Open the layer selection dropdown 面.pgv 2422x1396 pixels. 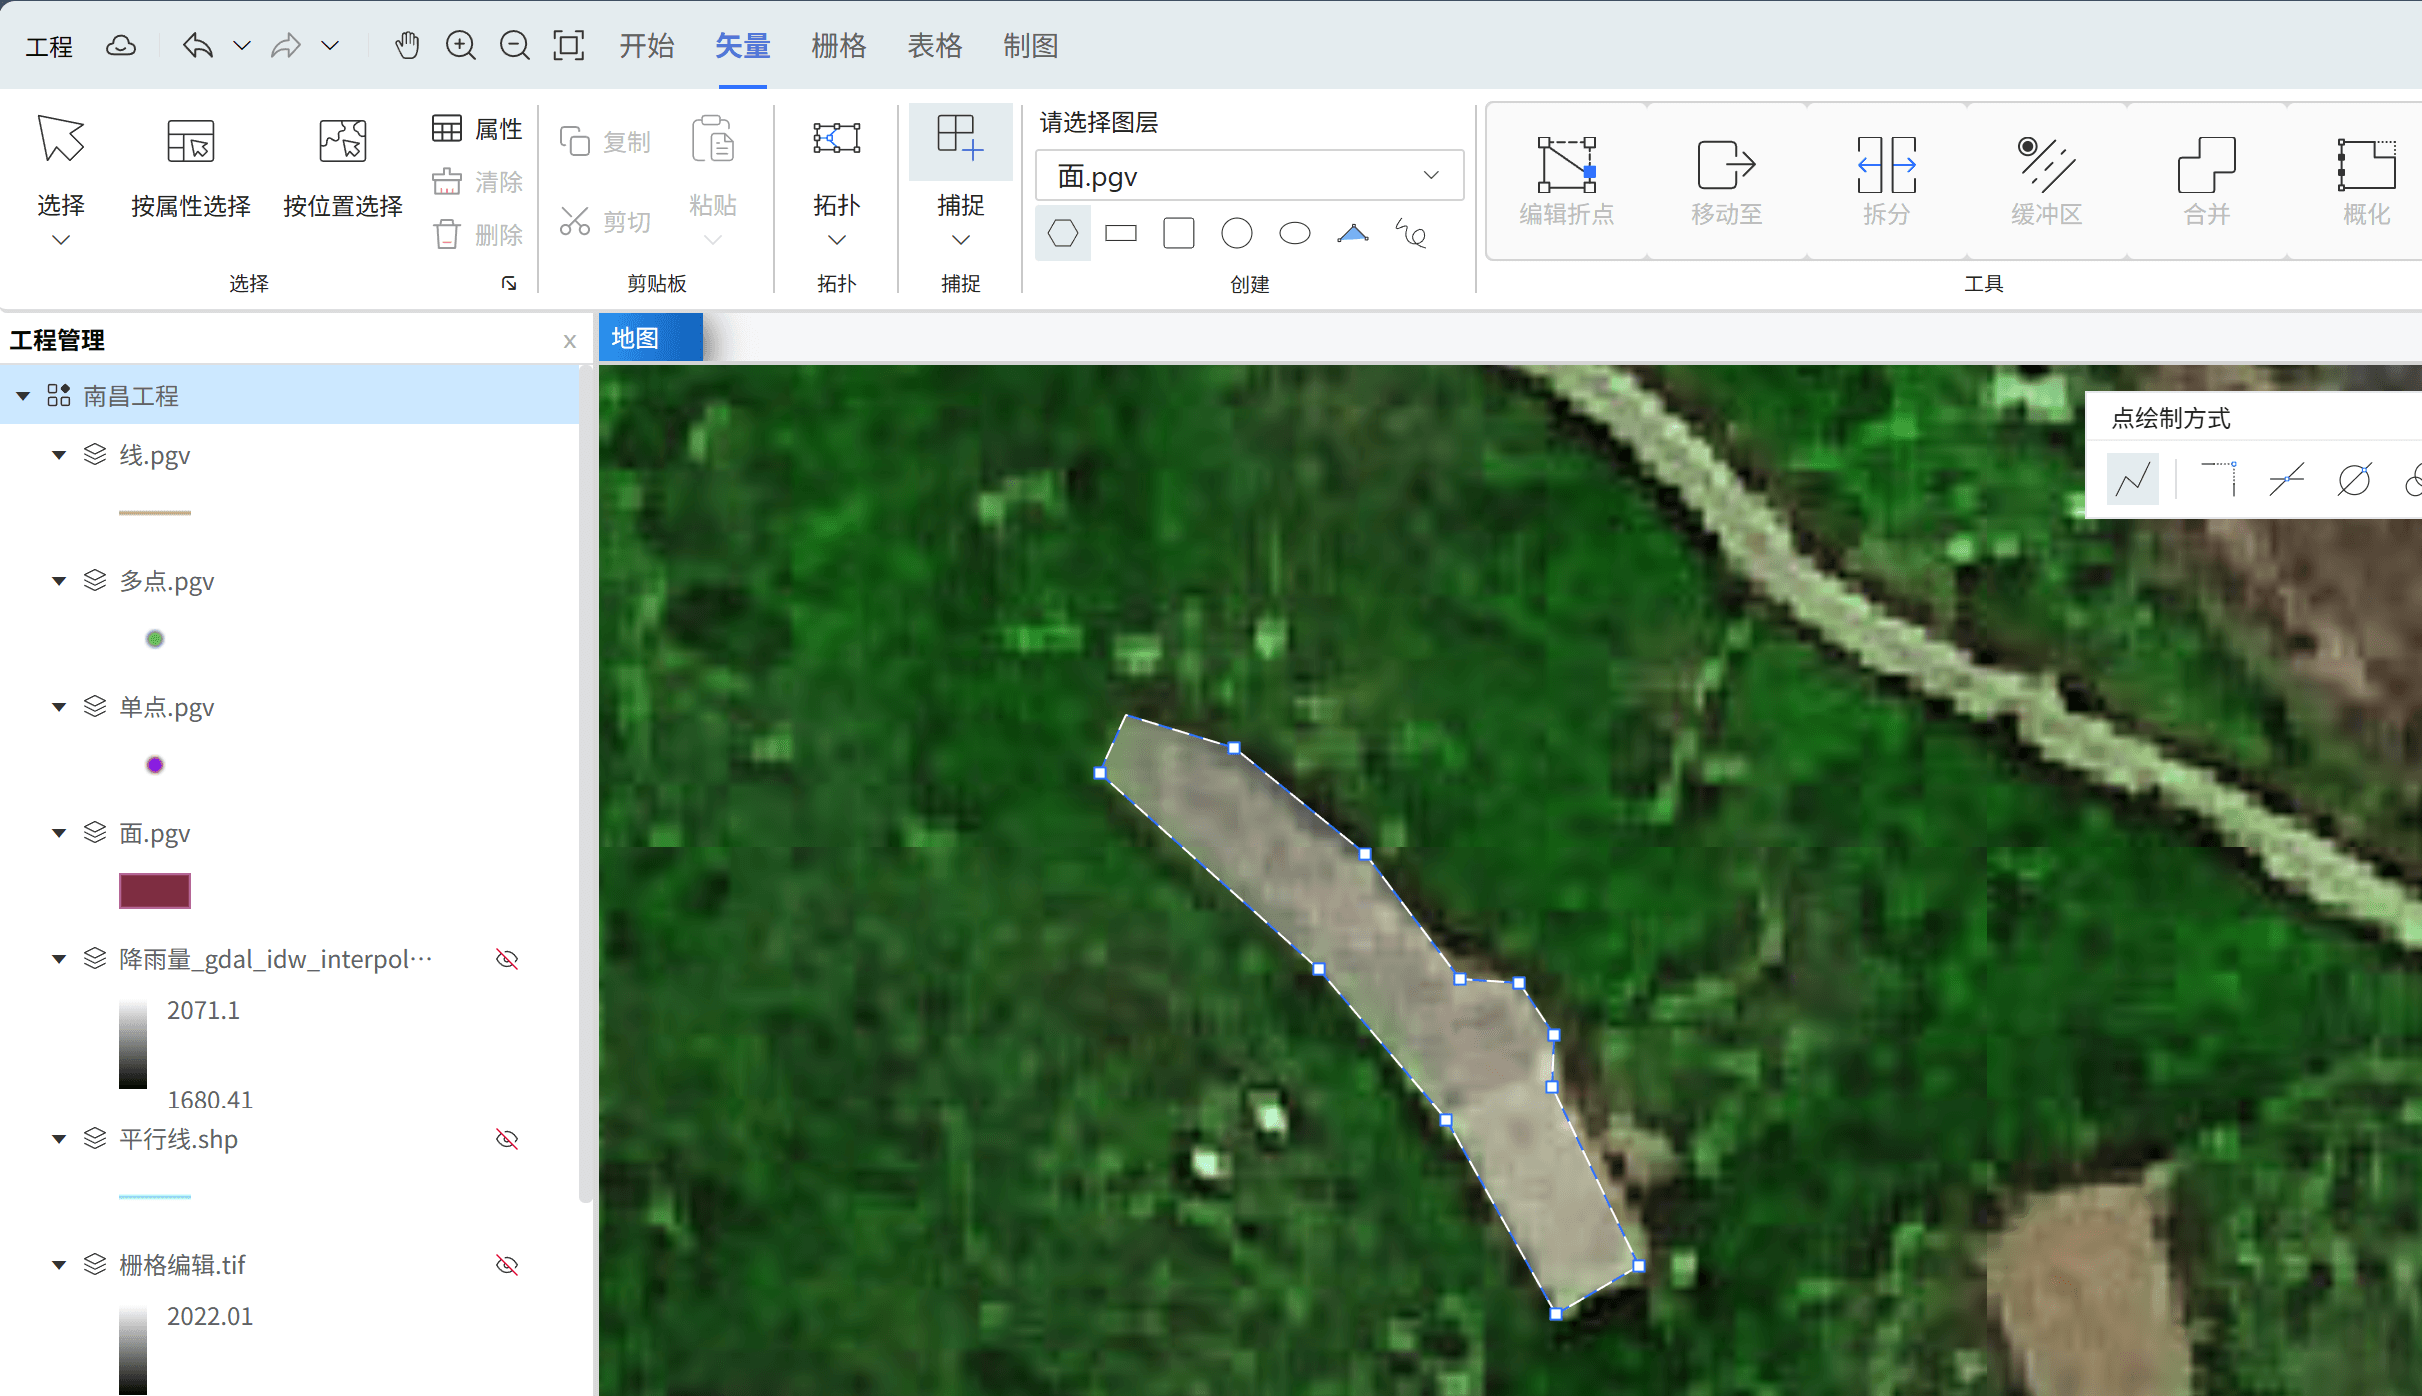1248,176
